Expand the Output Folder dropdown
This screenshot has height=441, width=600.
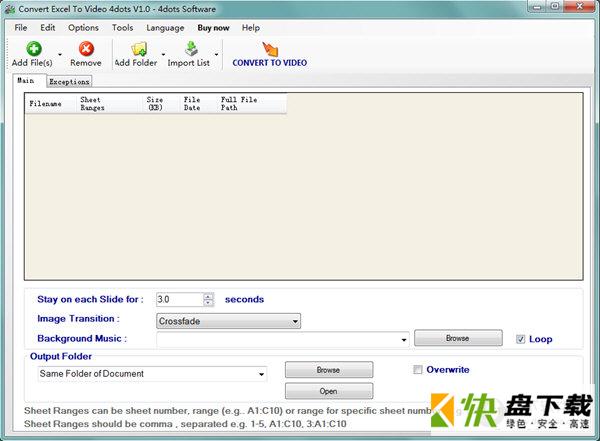[x=261, y=374]
